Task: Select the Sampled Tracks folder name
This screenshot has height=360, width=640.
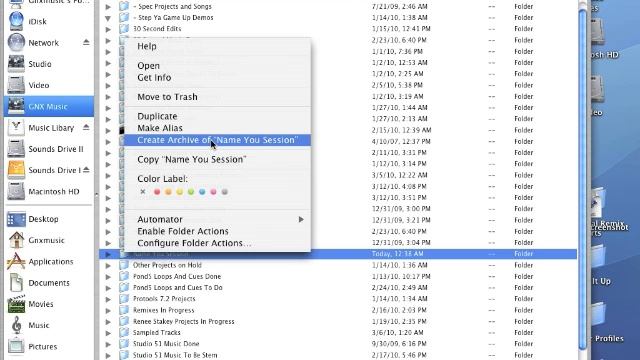Action: coord(157,333)
